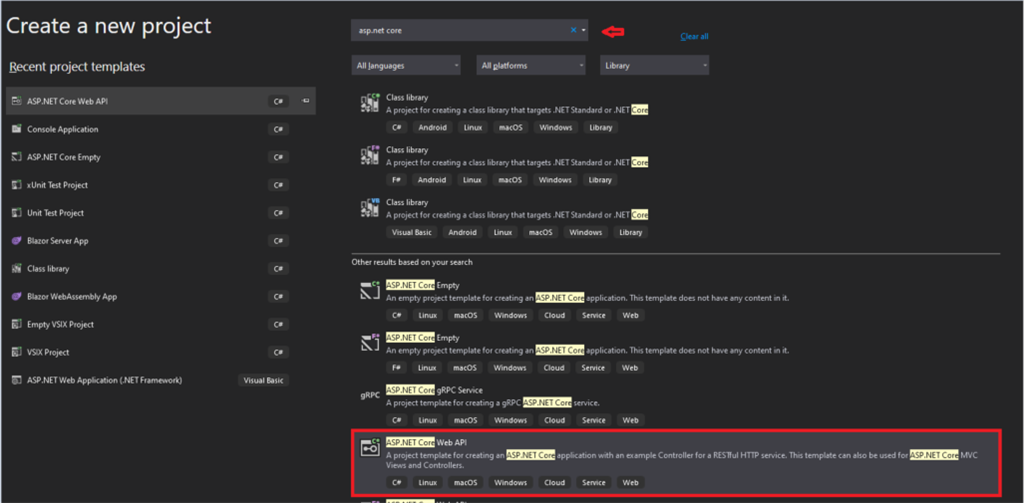This screenshot has height=503, width=1024.
Task: Click the Unit Test Project icon
Action: (x=17, y=213)
